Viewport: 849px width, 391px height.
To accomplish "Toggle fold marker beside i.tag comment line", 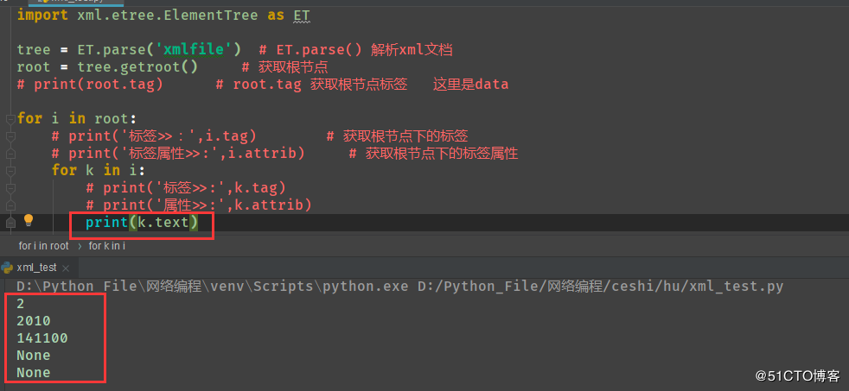I will tap(9, 136).
